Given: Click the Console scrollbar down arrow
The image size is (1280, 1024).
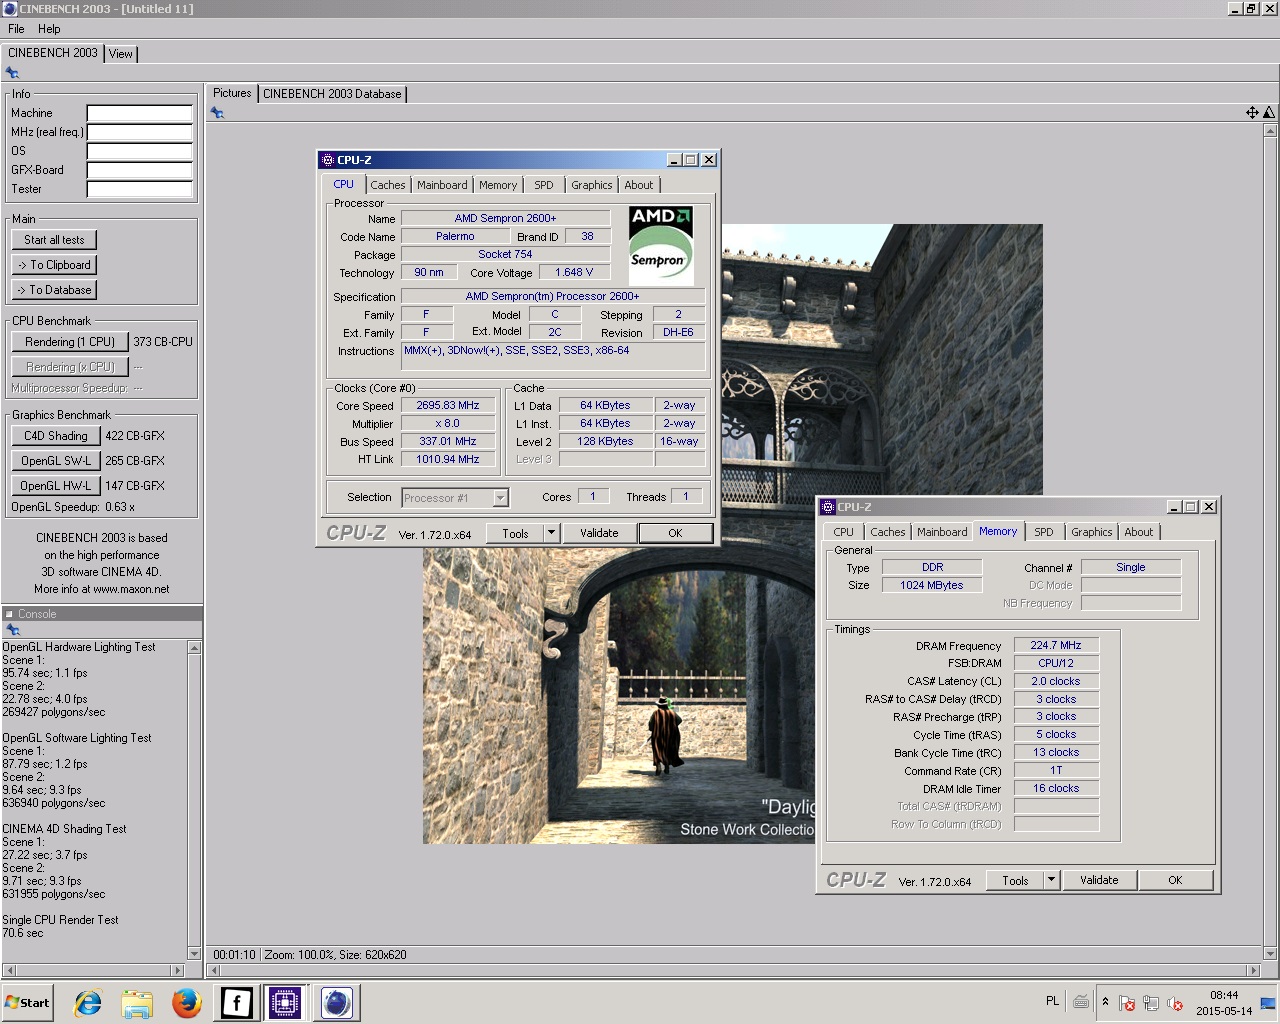Looking at the screenshot, I should 194,954.
